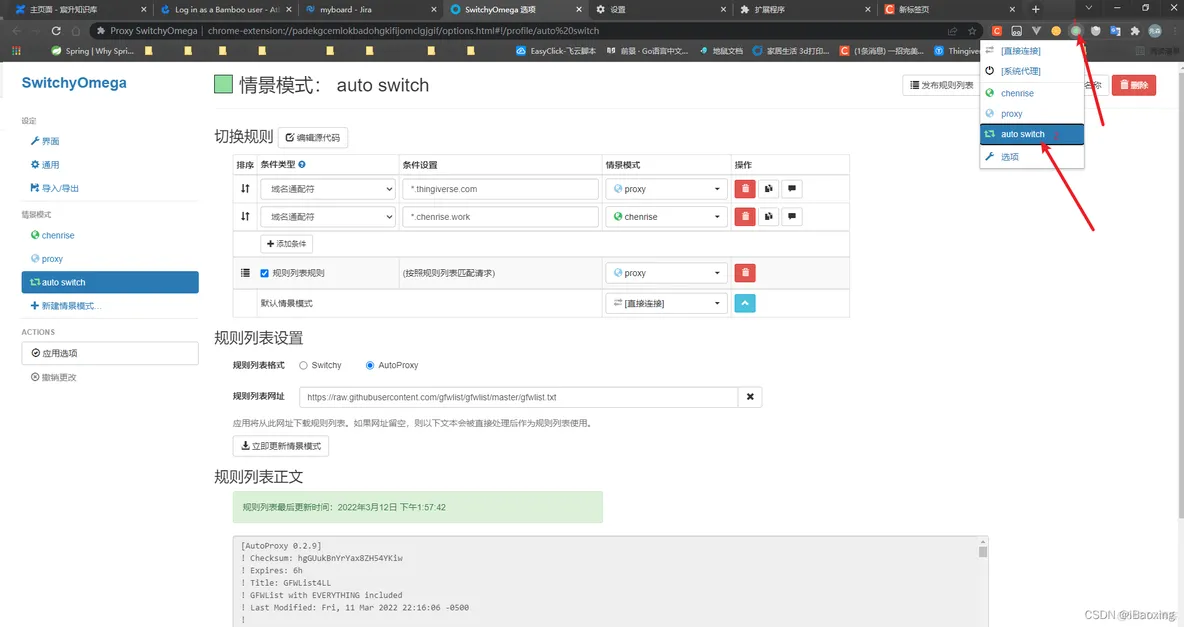The width and height of the screenshot is (1184, 627).
Task: Click sort handle of the chenrise.work rule row
Action: point(245,217)
